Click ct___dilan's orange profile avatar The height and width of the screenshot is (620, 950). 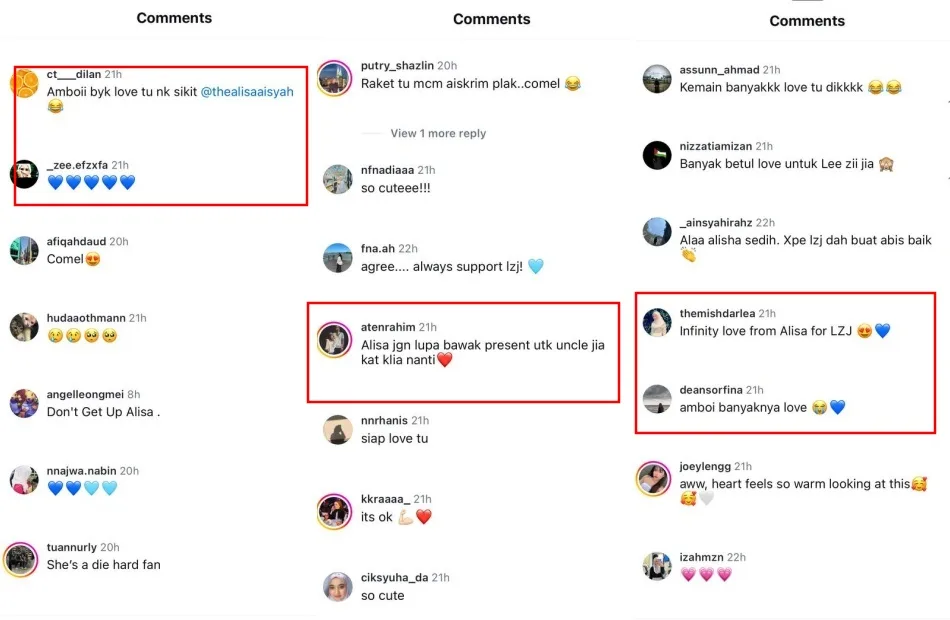click(26, 82)
